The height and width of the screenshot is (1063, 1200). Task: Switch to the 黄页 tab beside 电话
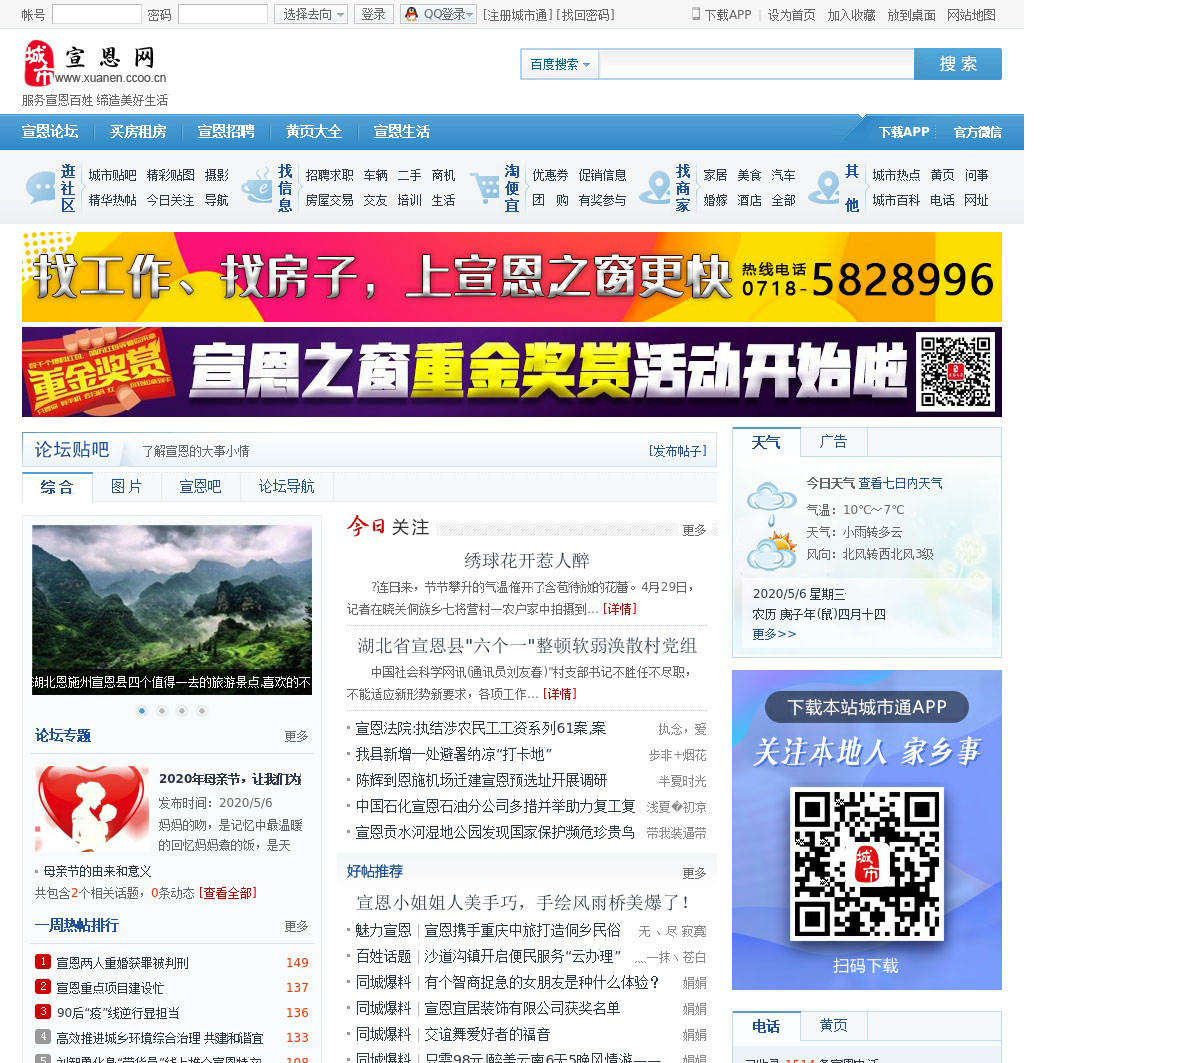[833, 1025]
